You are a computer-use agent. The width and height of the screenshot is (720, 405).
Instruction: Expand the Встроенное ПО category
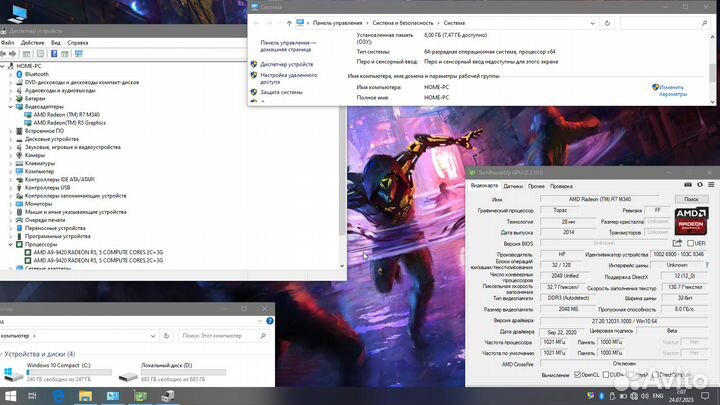pos(11,131)
